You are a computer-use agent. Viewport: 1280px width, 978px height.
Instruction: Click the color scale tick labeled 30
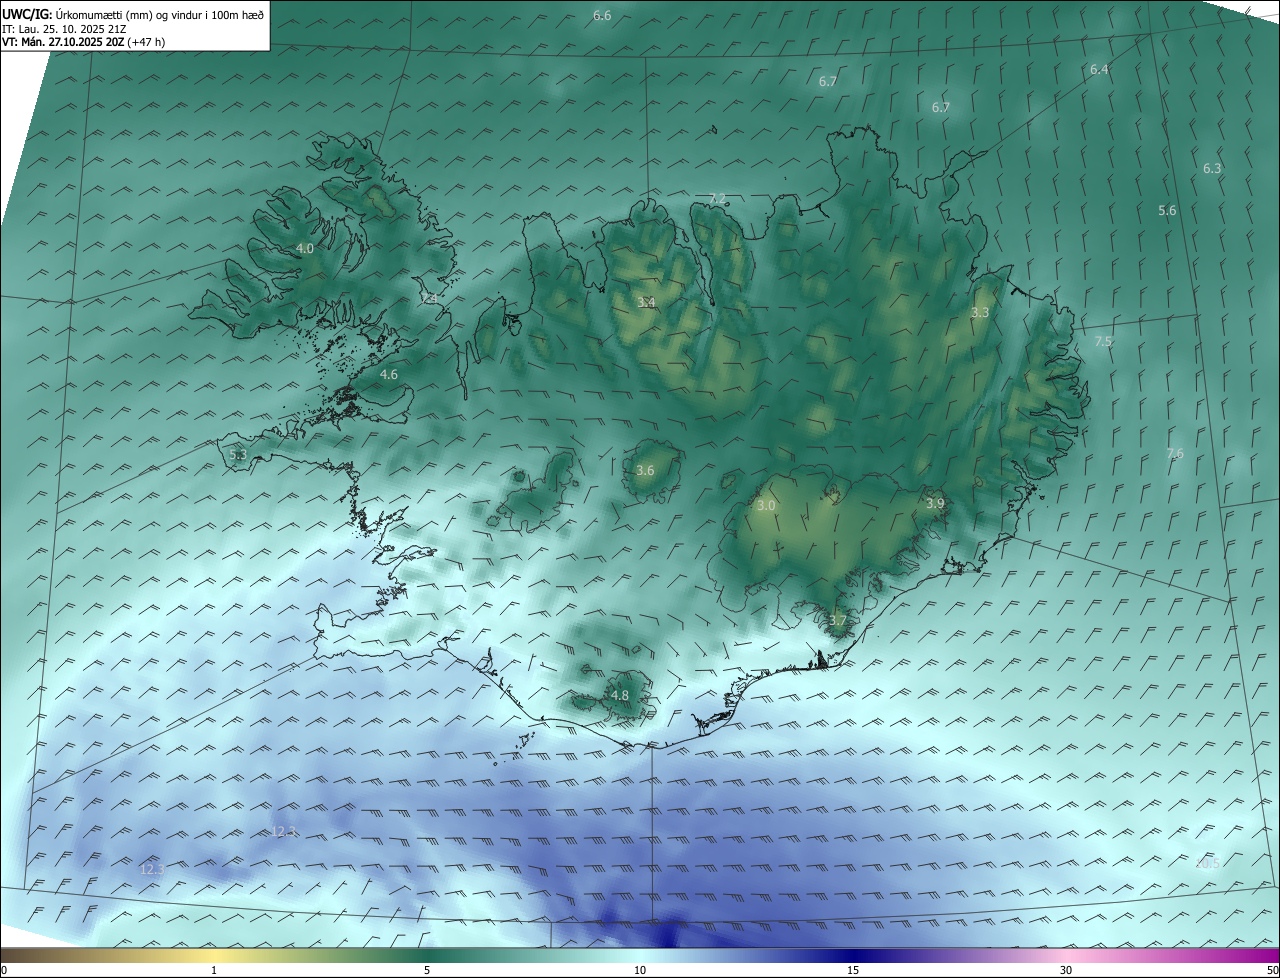(1066, 970)
